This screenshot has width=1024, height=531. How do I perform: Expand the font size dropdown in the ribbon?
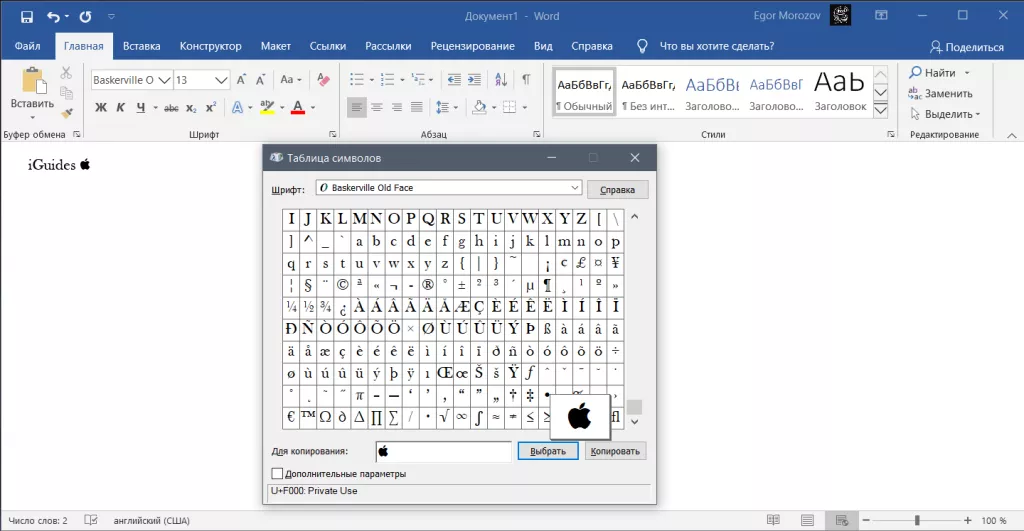(x=221, y=79)
